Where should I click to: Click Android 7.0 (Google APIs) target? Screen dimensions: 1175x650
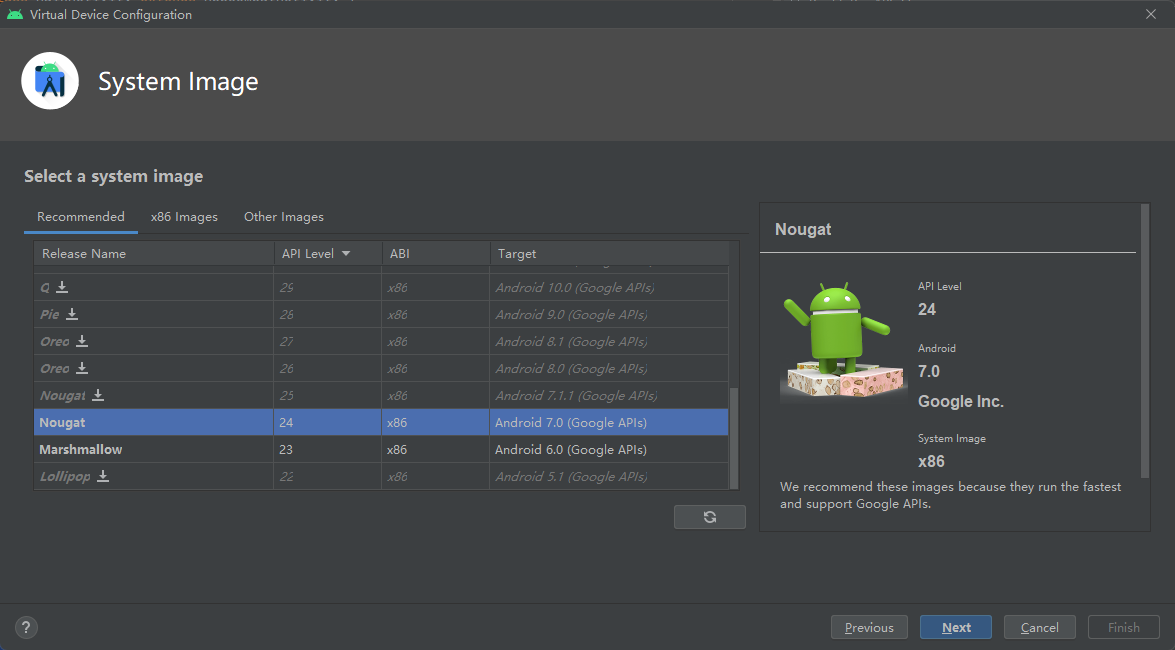click(x=570, y=422)
